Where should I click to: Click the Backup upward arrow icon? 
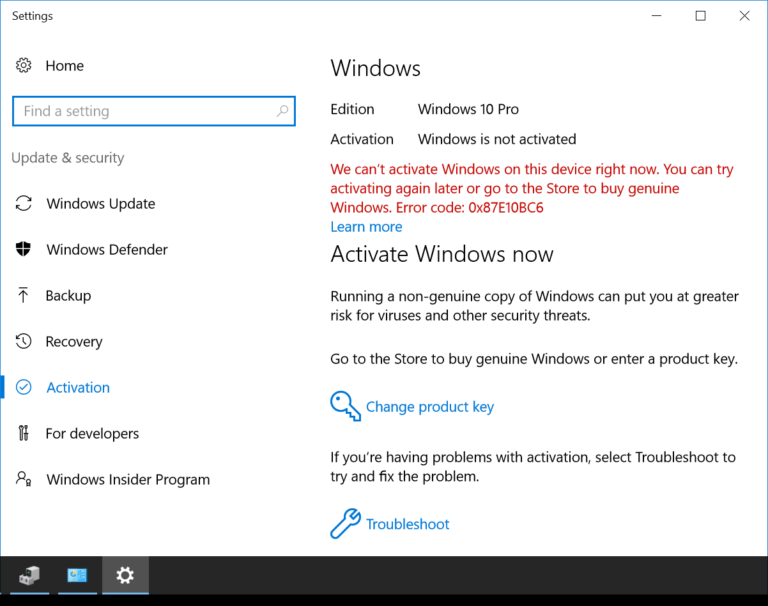pos(23,295)
